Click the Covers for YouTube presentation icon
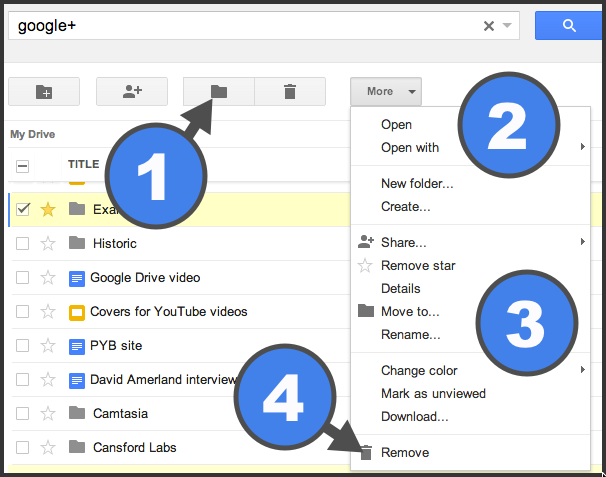 pos(77,313)
